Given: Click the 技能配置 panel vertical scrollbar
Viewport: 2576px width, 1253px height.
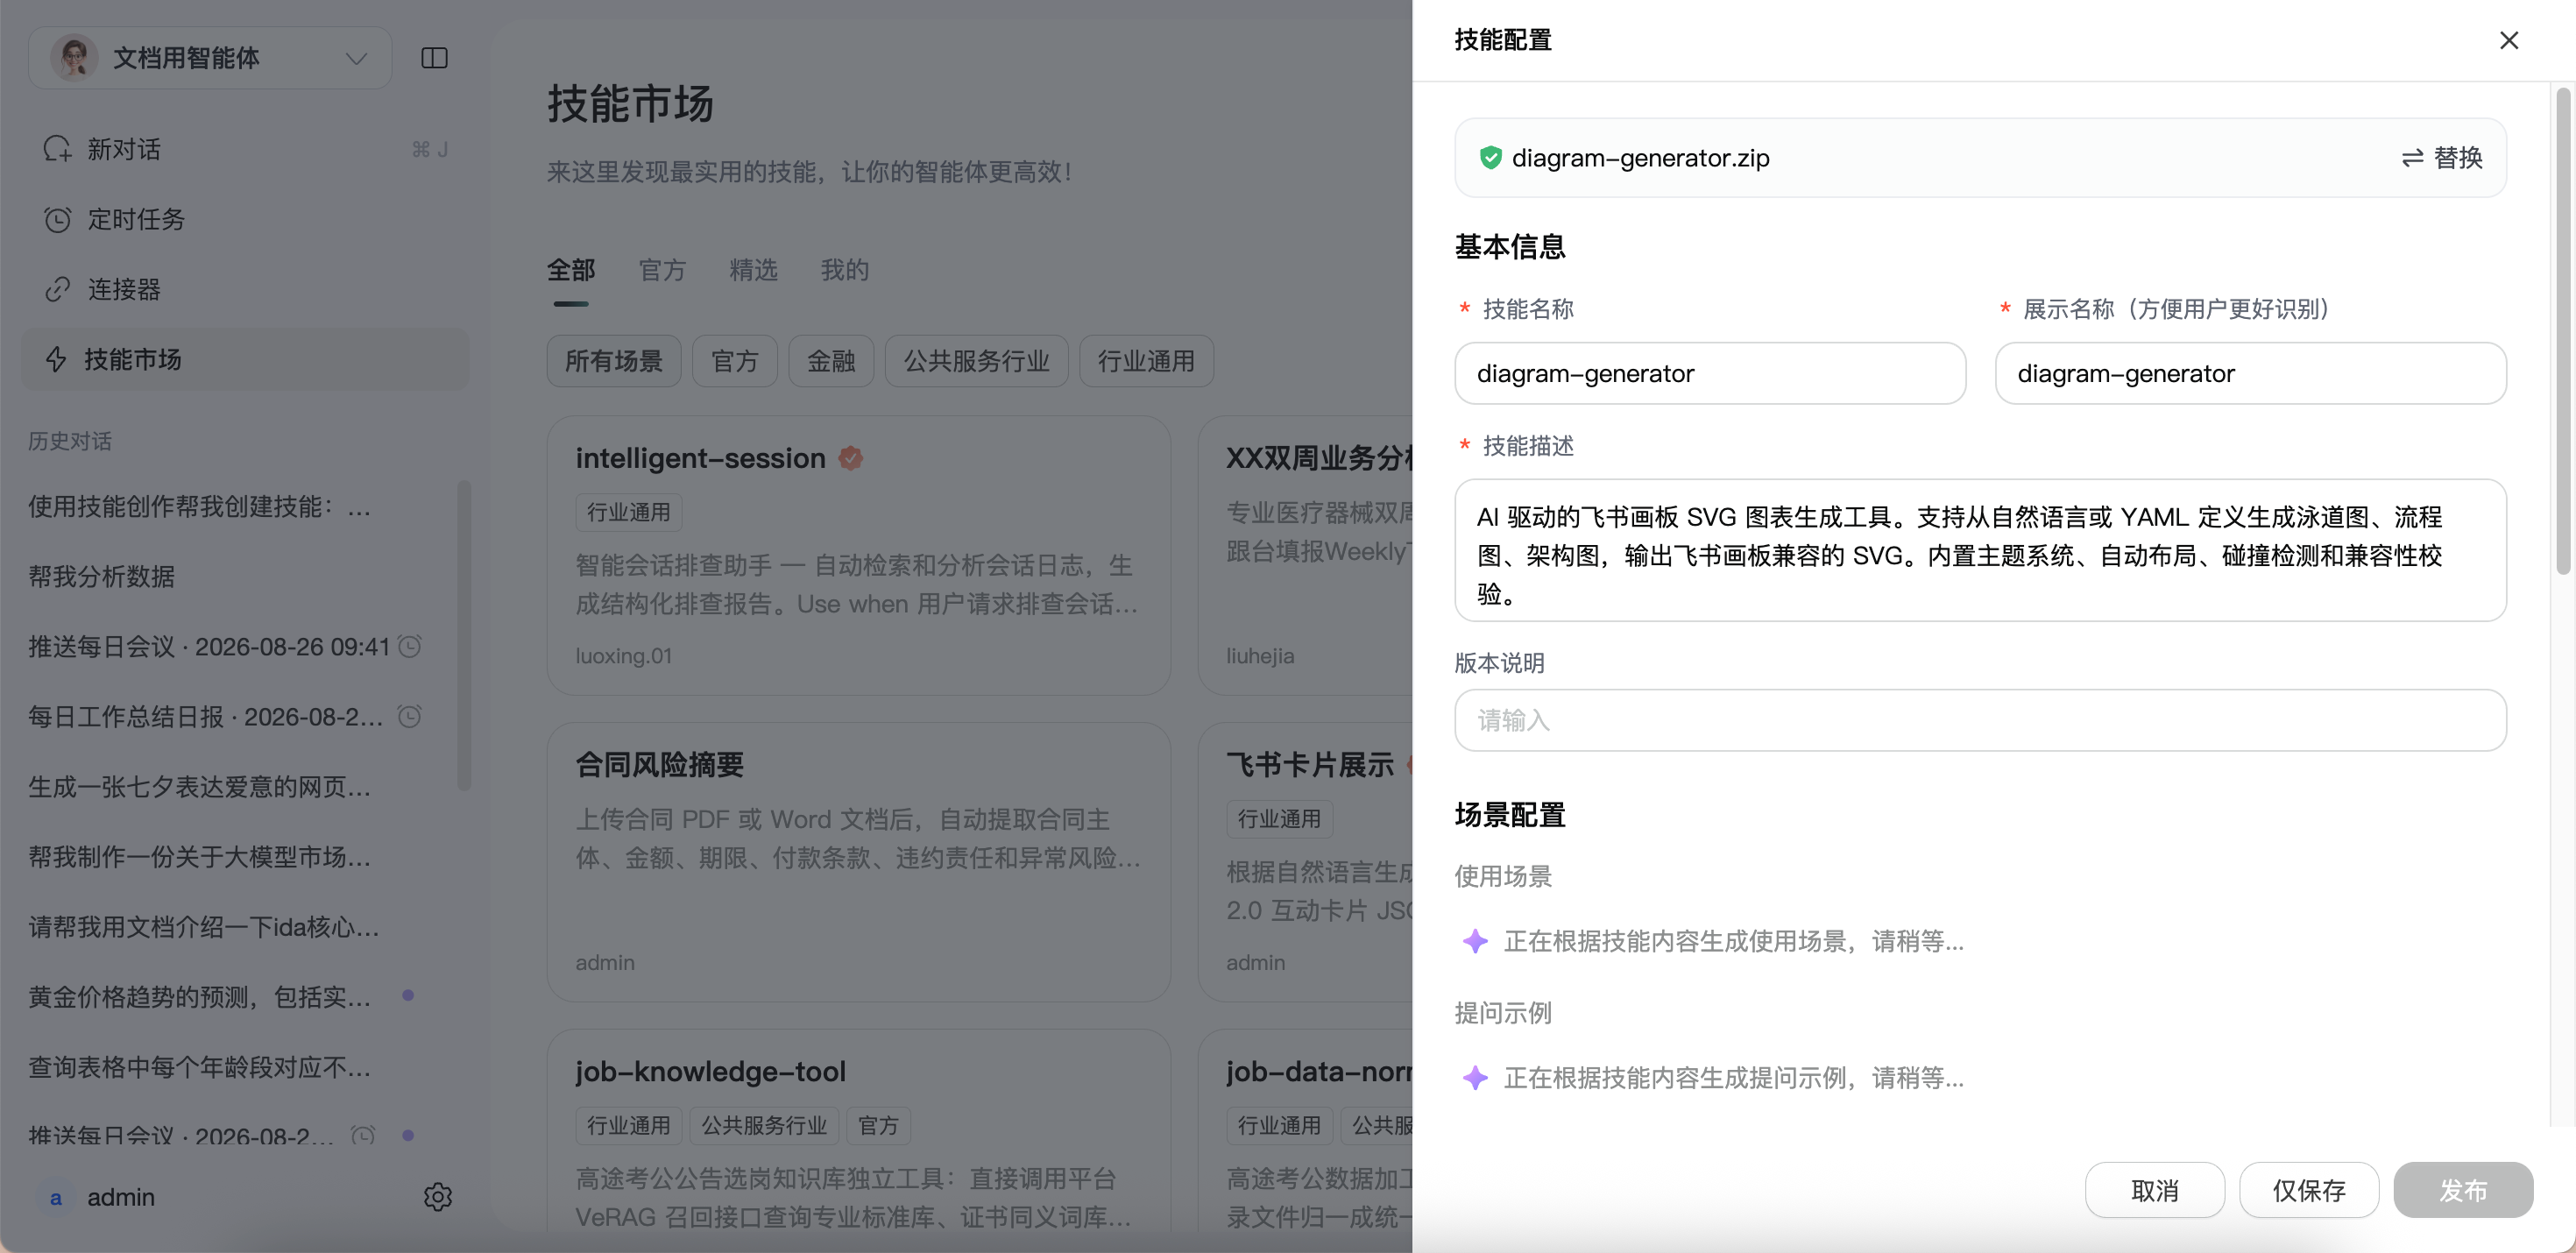Looking at the screenshot, I should point(2562,331).
